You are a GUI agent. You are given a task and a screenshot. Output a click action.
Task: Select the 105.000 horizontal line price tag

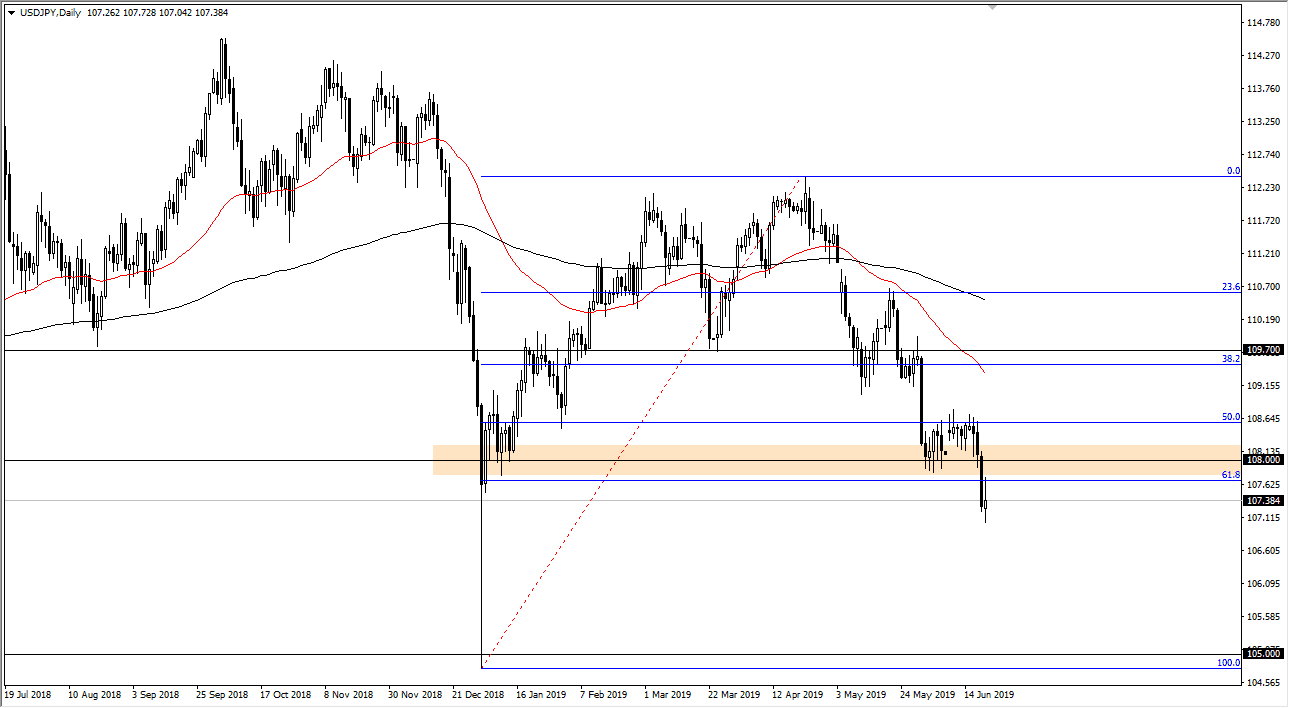click(x=1263, y=654)
